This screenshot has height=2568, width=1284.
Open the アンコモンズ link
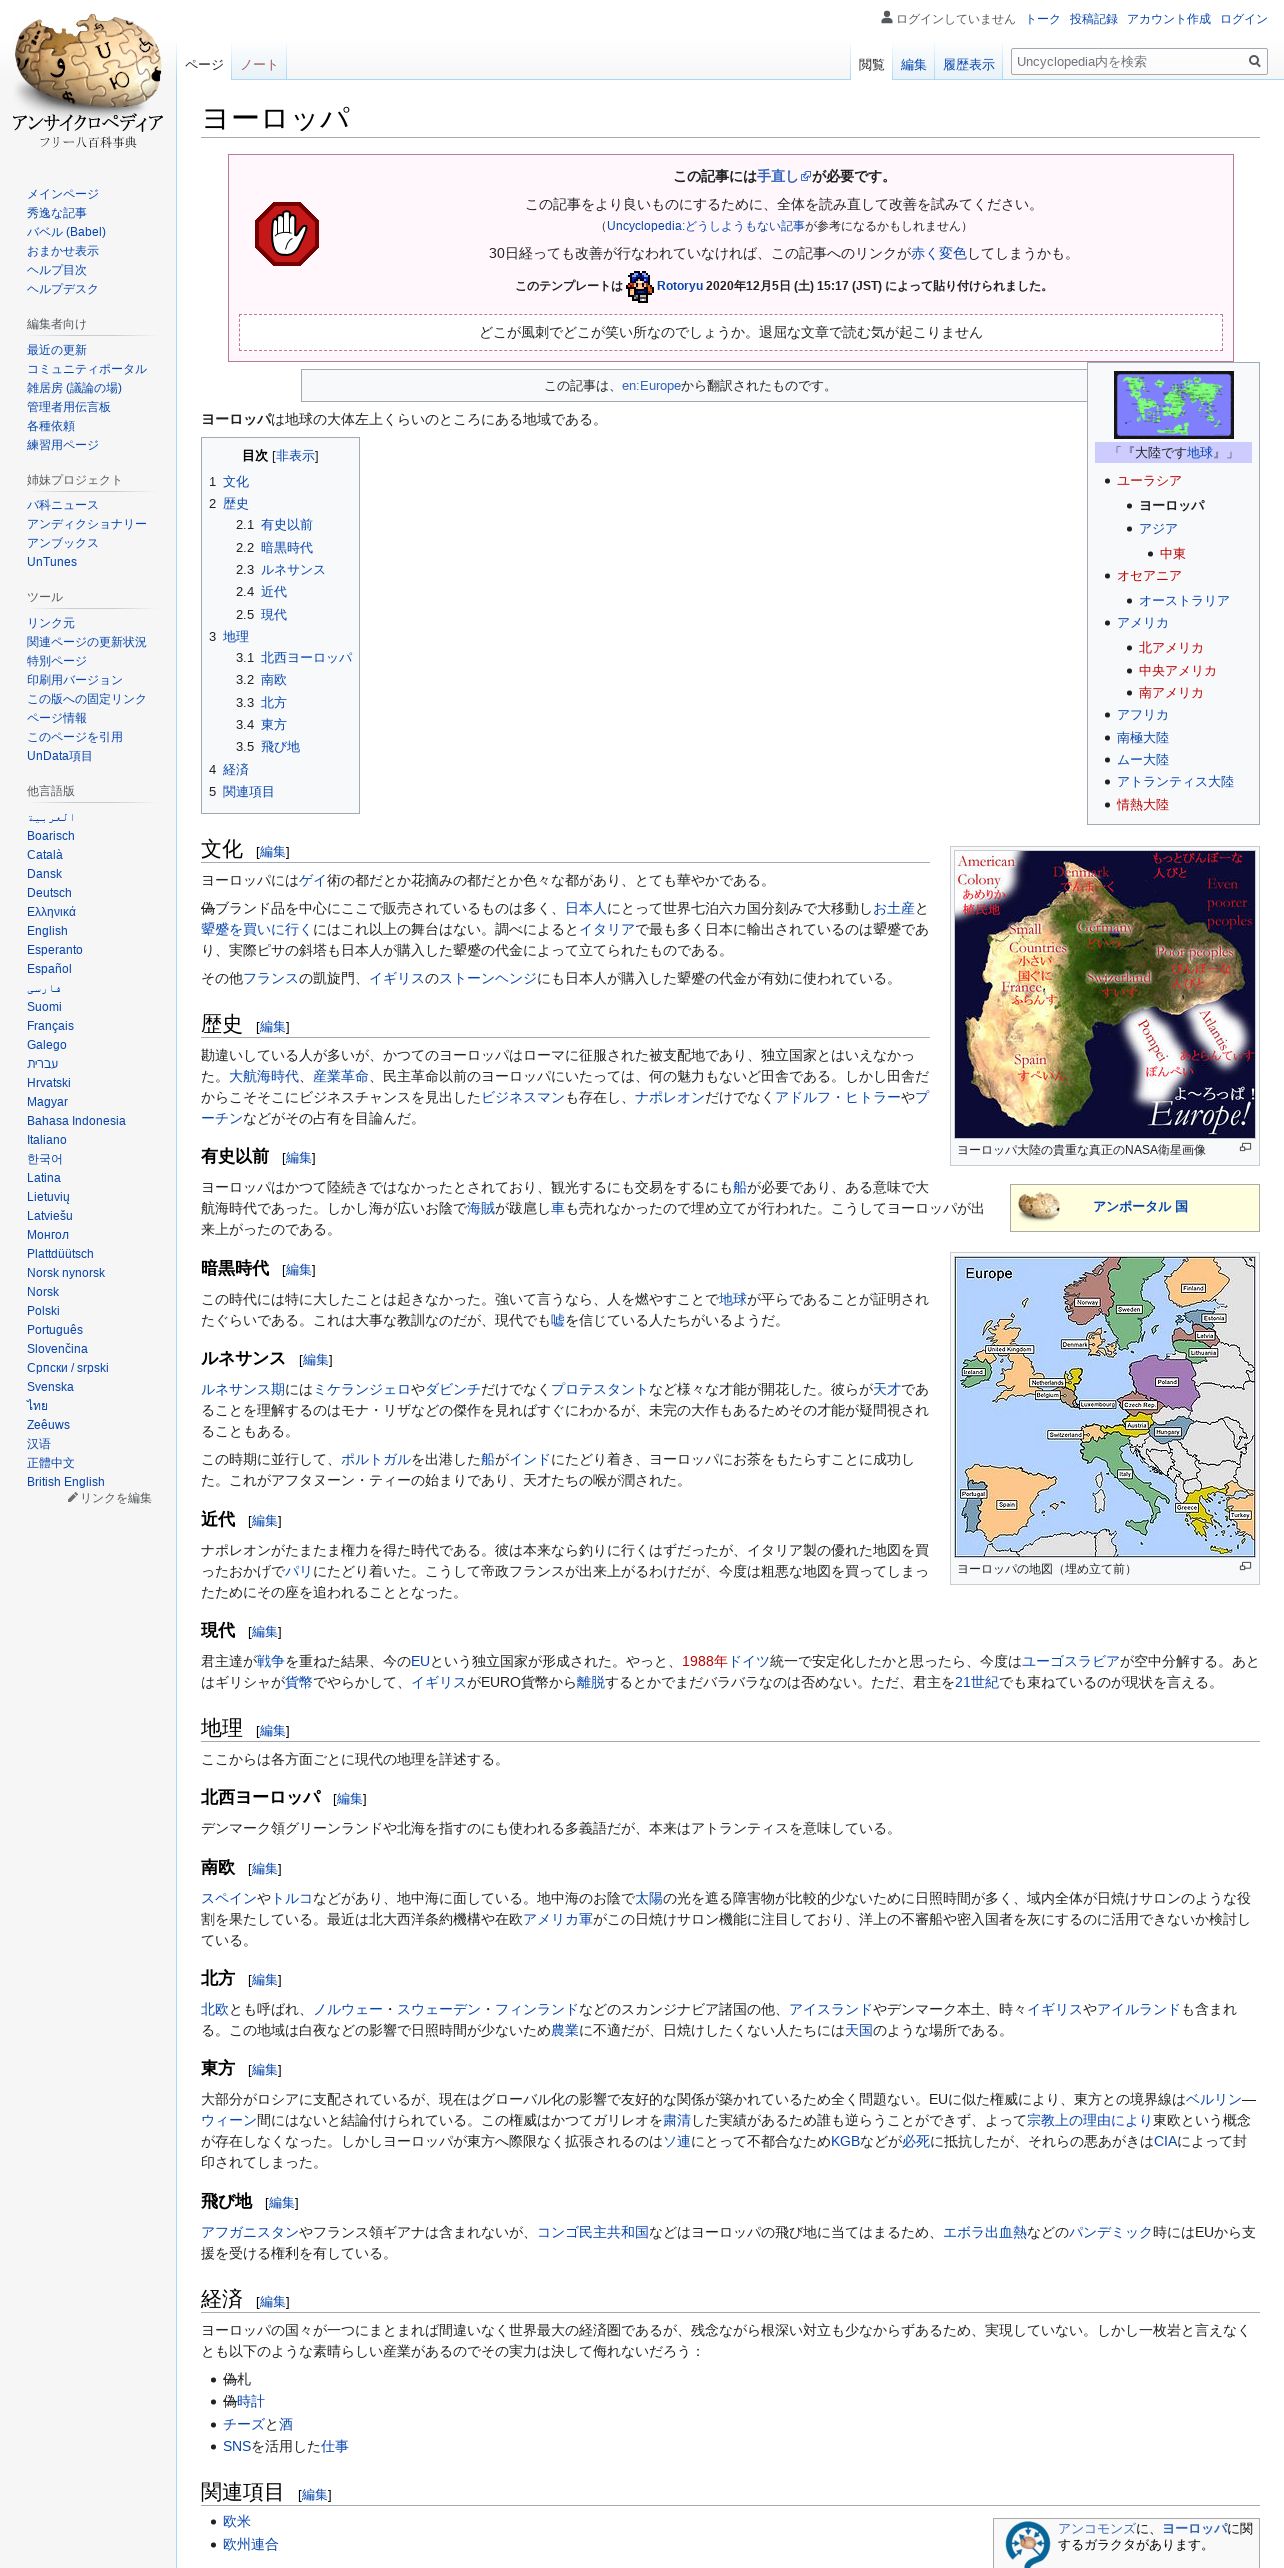tap(1097, 2529)
